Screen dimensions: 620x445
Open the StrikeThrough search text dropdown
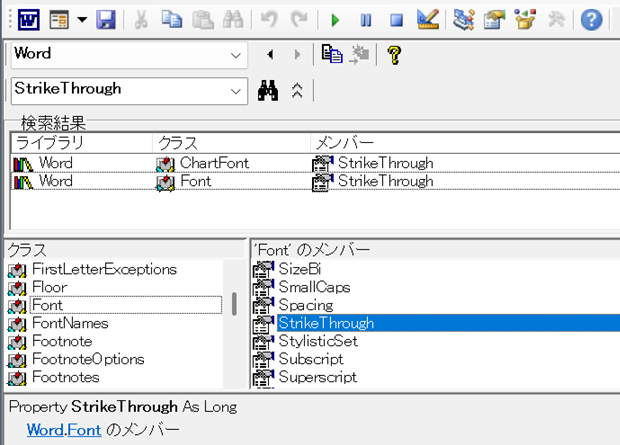tap(236, 89)
